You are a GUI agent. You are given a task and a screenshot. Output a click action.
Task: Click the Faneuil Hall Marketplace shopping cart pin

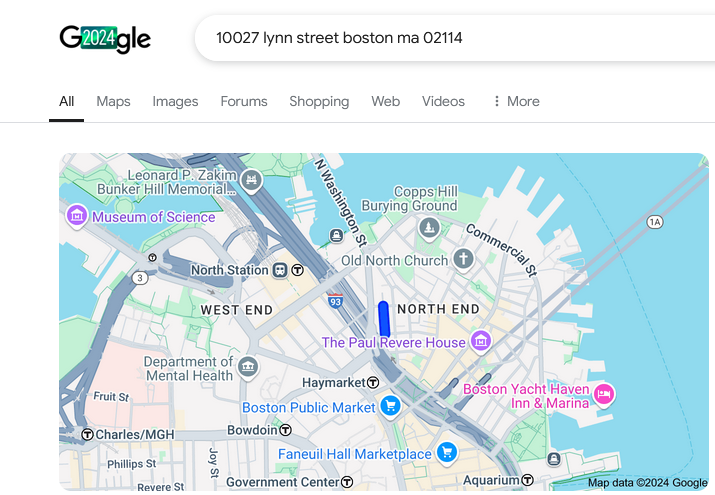pyautogui.click(x=447, y=452)
